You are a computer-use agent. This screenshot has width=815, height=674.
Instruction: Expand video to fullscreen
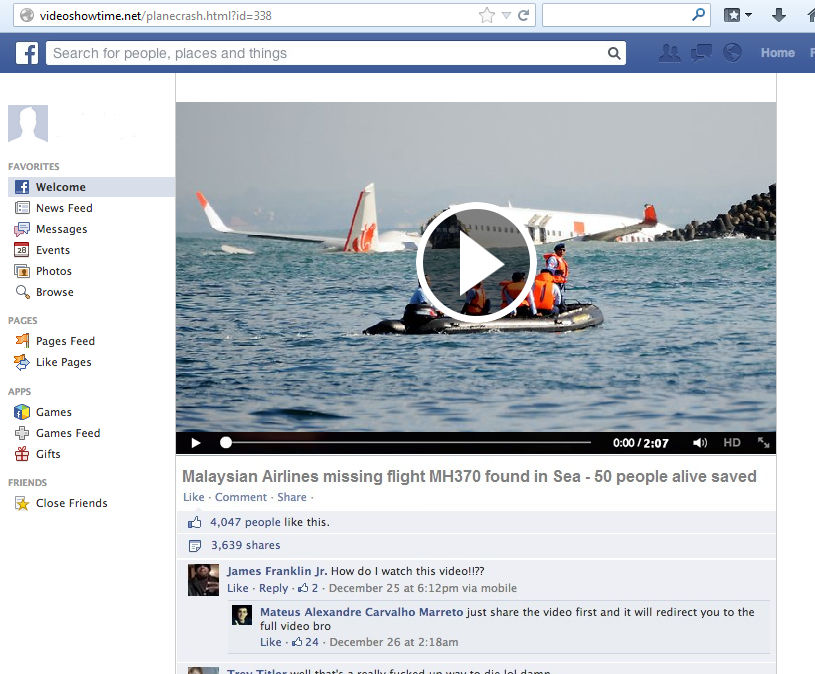(763, 443)
